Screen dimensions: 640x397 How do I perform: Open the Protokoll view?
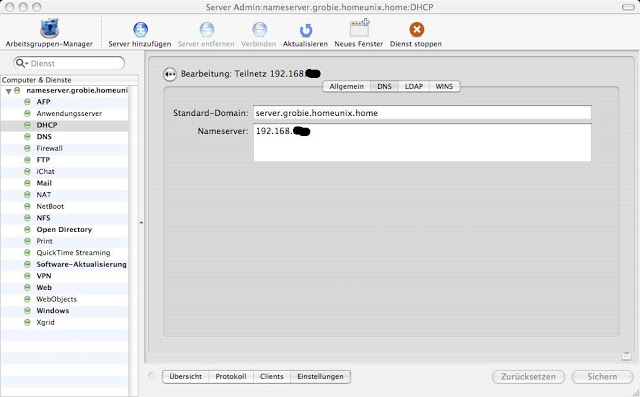(231, 377)
